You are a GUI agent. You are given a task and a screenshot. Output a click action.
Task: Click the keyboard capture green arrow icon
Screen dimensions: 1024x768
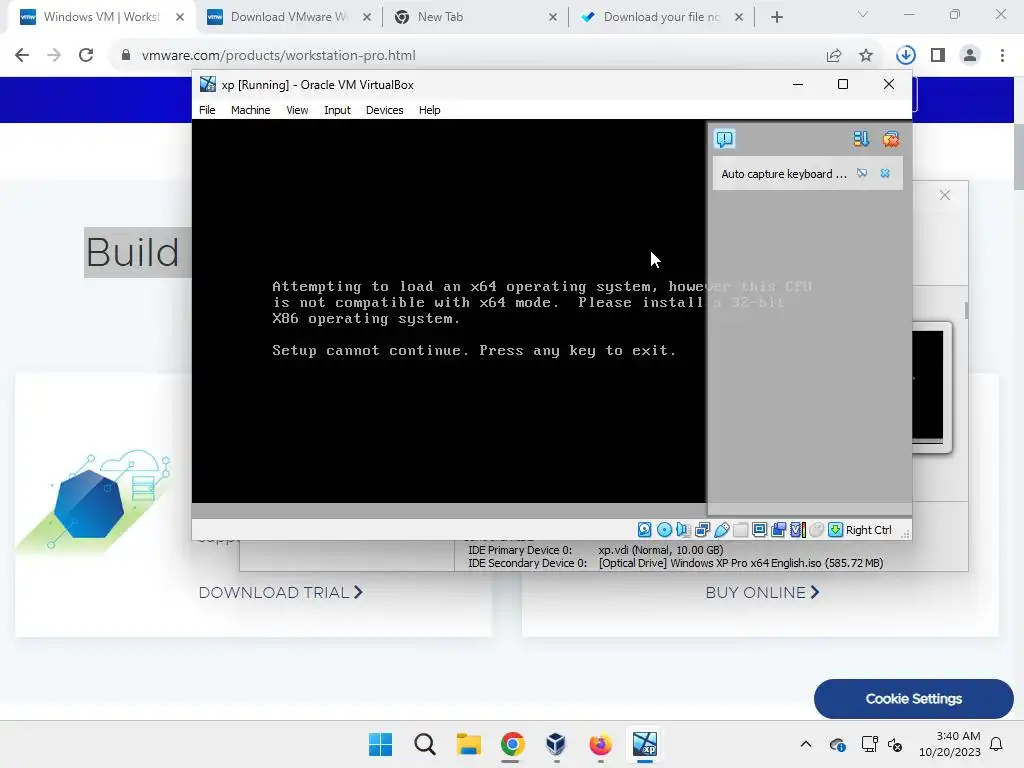click(835, 530)
